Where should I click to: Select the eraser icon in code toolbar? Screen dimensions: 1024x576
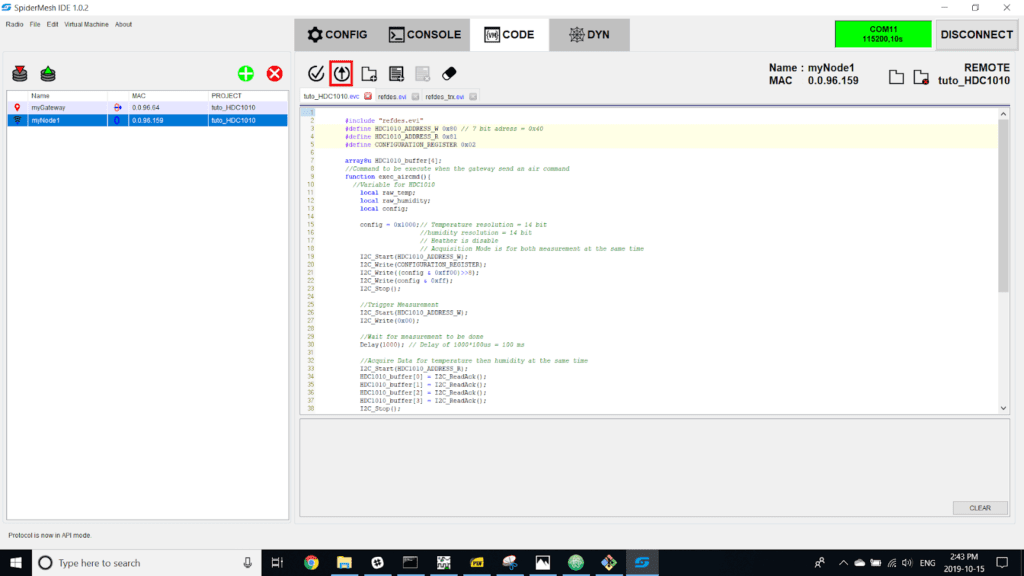pos(449,74)
